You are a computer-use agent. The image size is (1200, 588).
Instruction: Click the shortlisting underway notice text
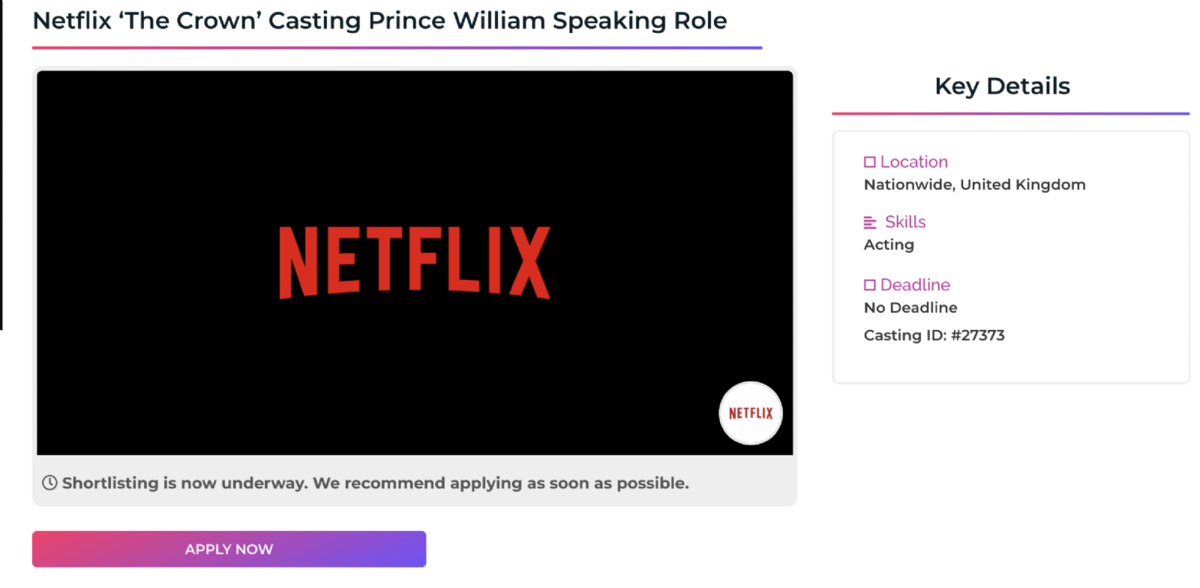tap(375, 484)
